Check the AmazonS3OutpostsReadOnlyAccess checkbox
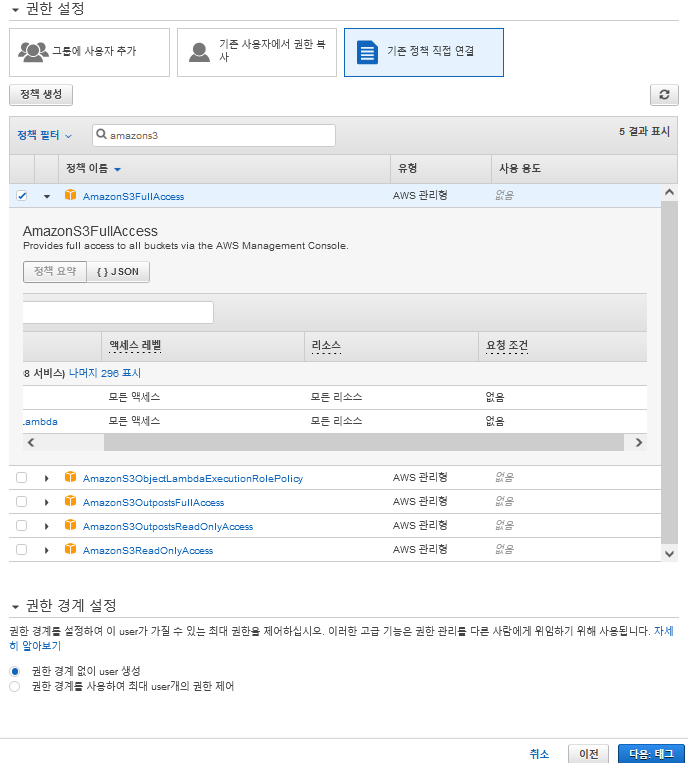Viewport: 688px width, 763px height. coord(21,526)
